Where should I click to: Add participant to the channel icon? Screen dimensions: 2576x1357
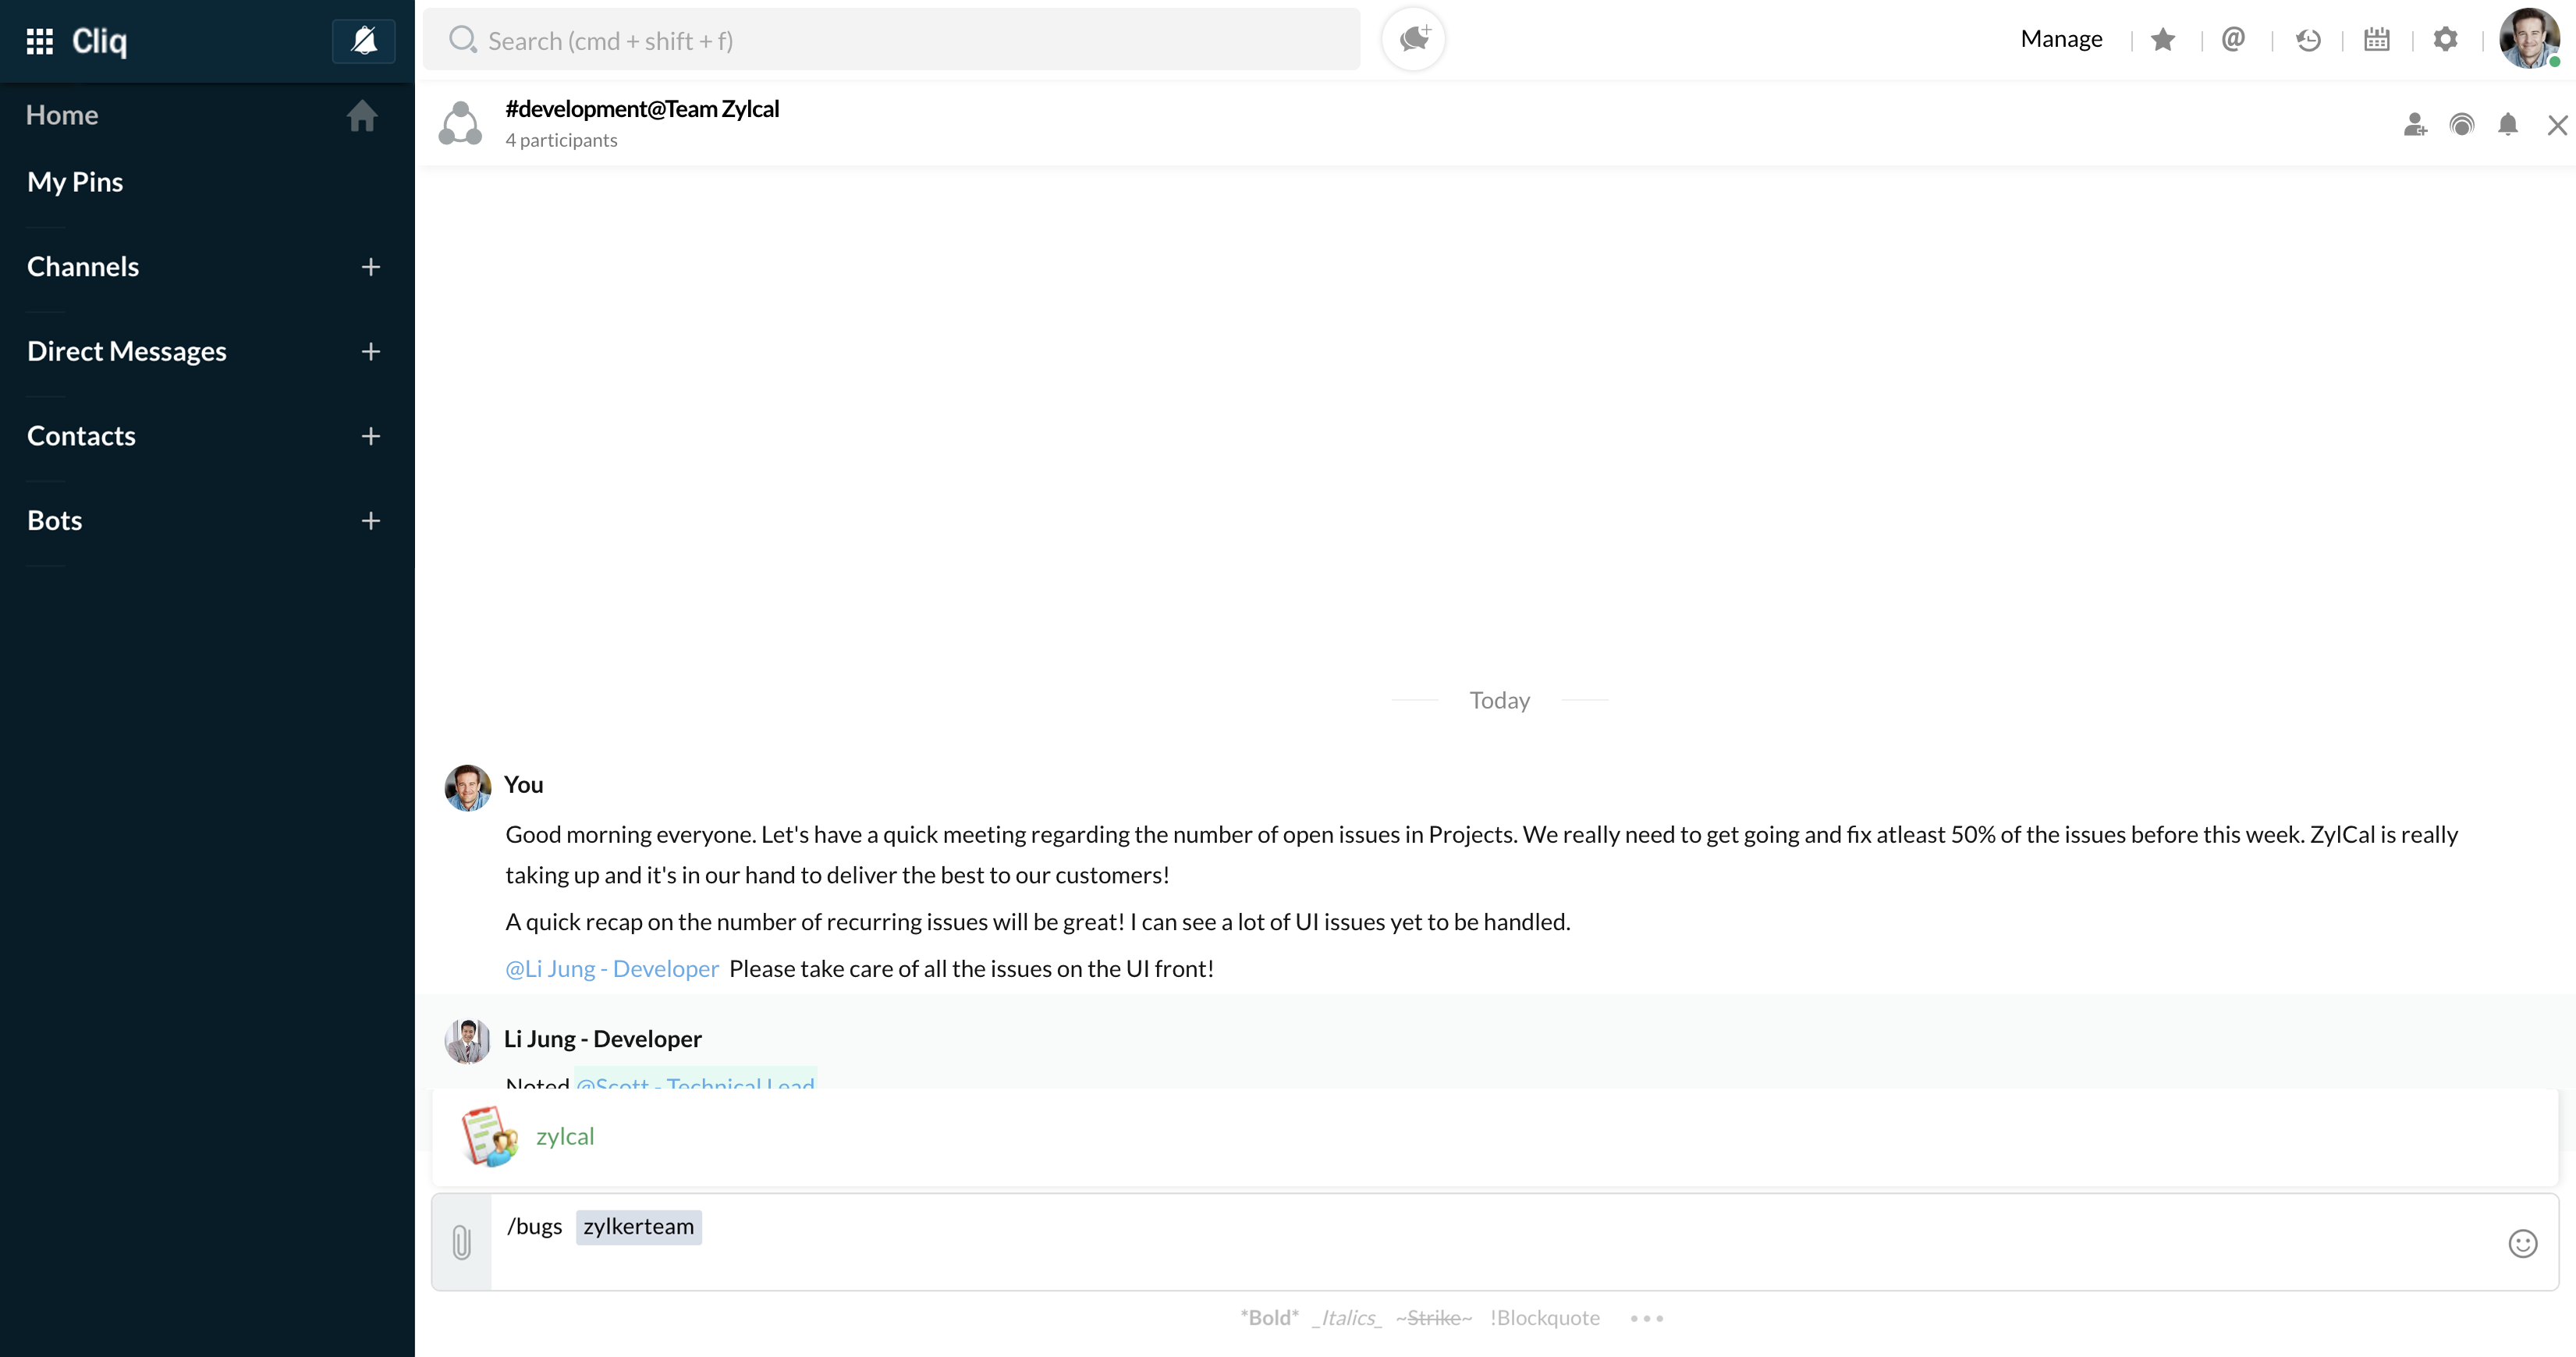[2415, 125]
